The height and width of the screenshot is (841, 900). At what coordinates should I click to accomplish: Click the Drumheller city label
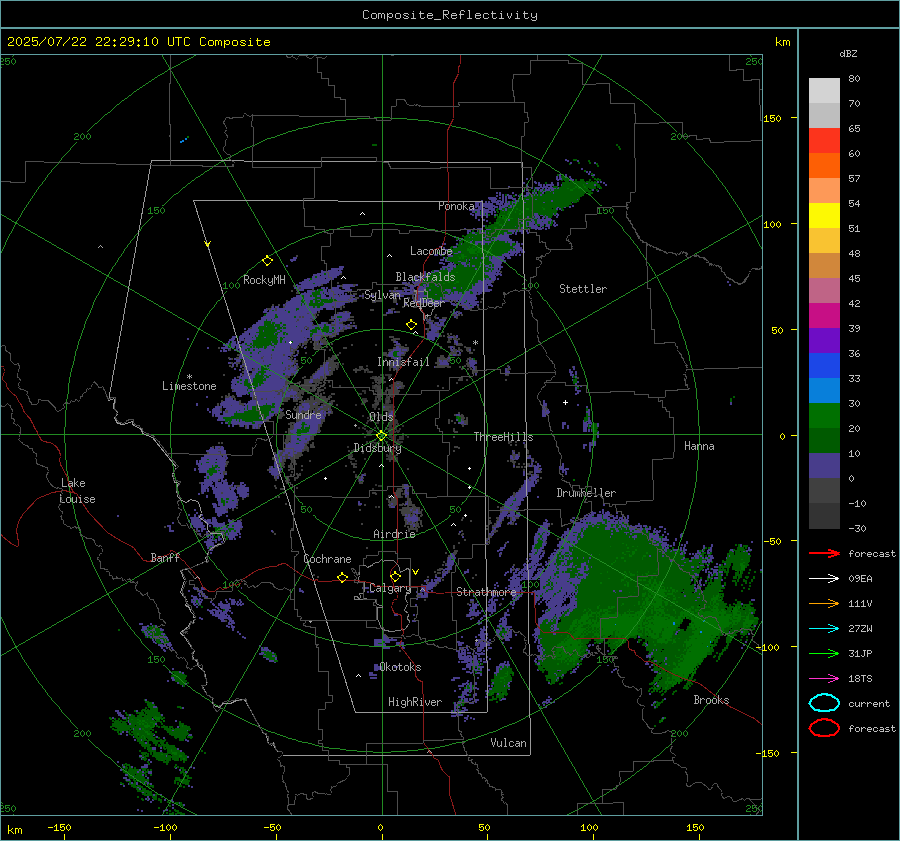click(586, 493)
